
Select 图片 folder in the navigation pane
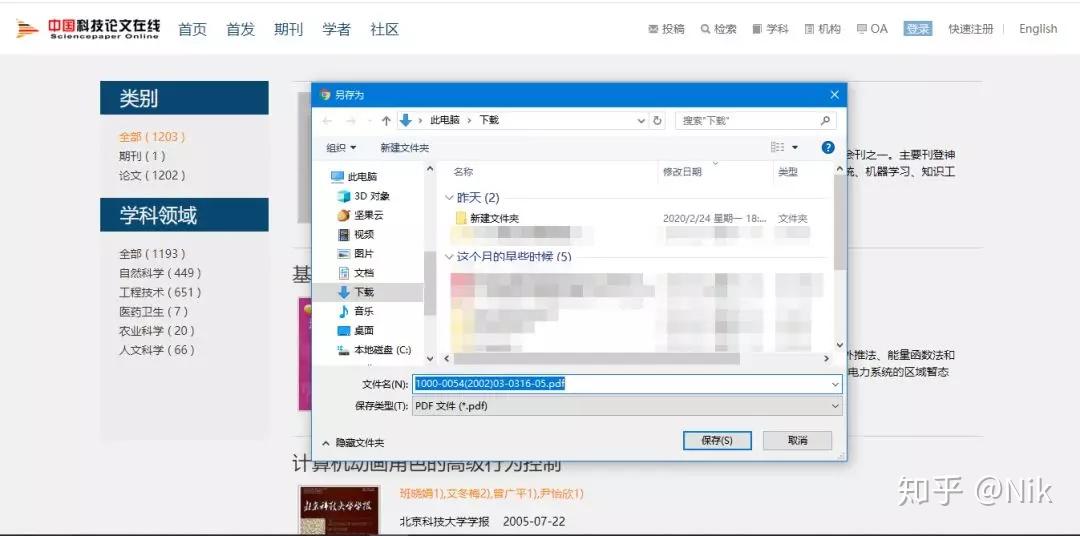355,254
